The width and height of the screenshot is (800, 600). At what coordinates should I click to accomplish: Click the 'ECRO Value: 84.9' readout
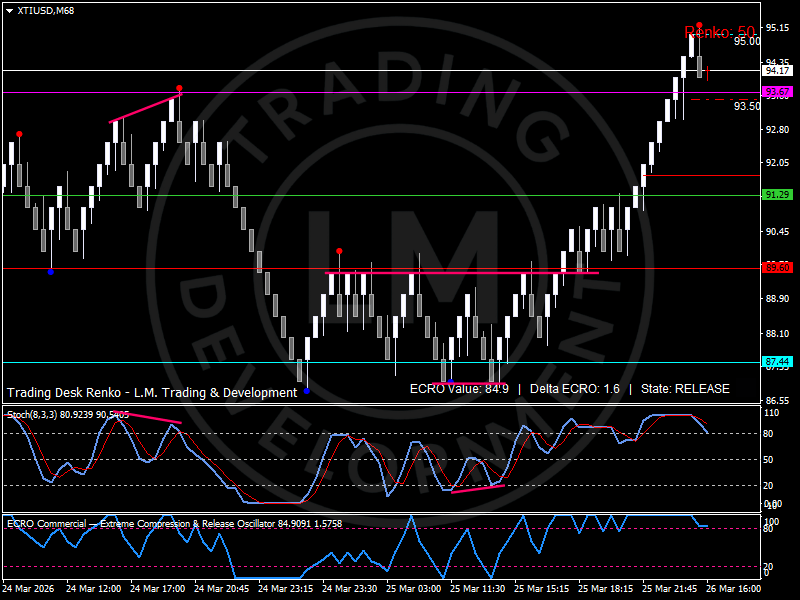[459, 389]
